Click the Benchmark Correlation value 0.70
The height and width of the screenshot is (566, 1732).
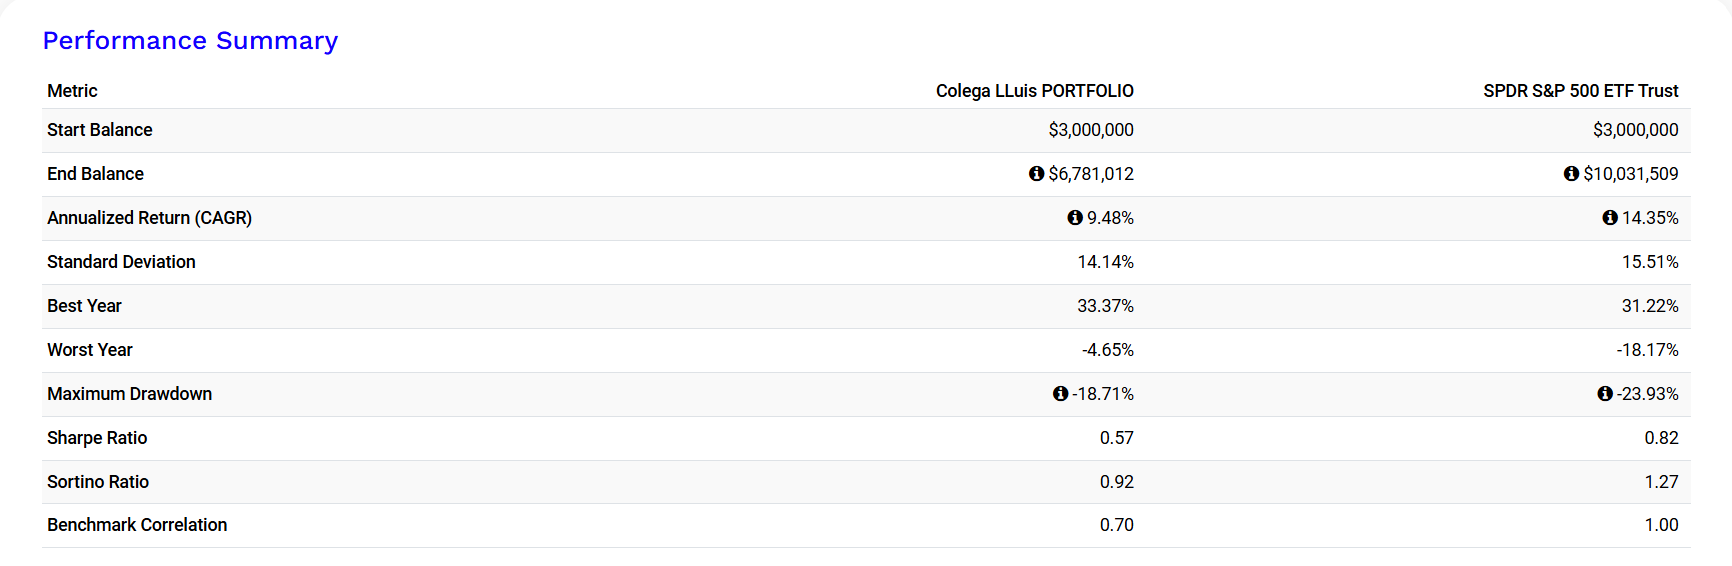coord(1117,525)
